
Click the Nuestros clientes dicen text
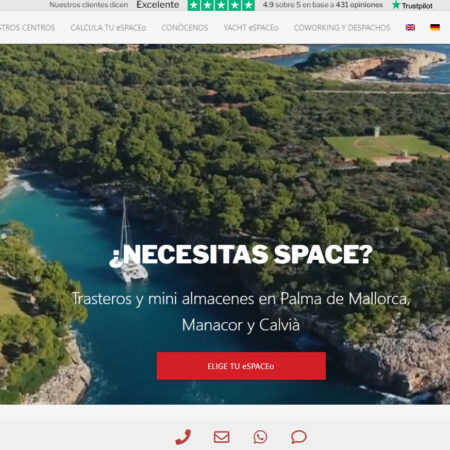click(89, 5)
